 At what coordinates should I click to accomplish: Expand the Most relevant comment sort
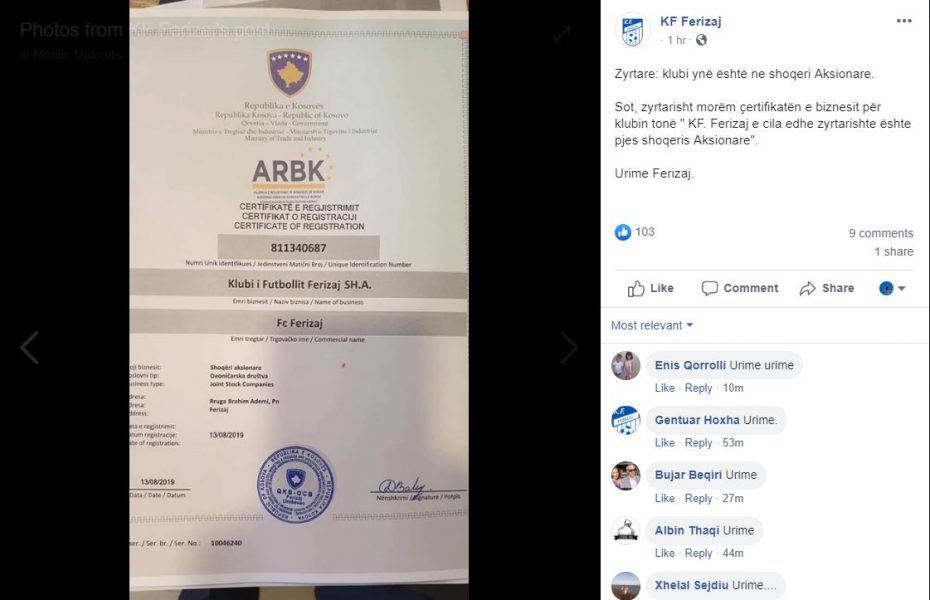652,325
